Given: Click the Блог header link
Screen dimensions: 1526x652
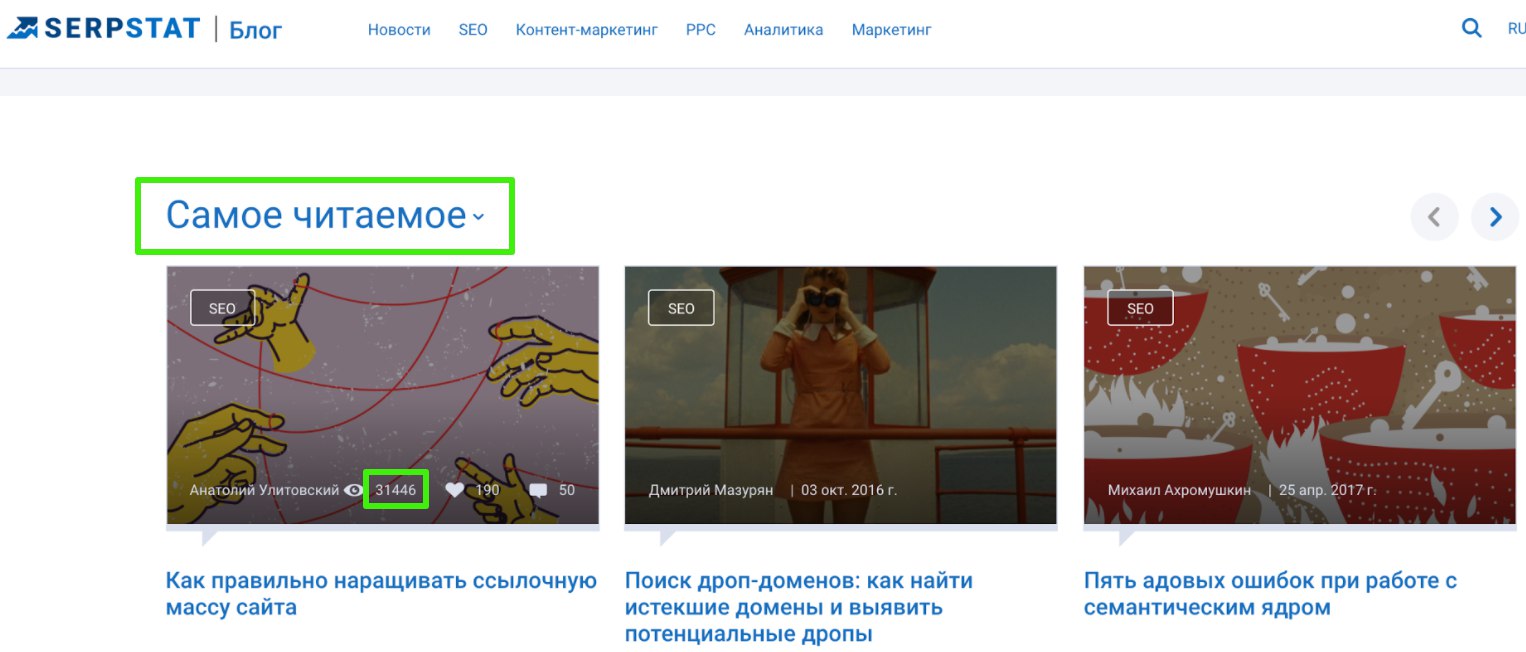Looking at the screenshot, I should point(256,30).
